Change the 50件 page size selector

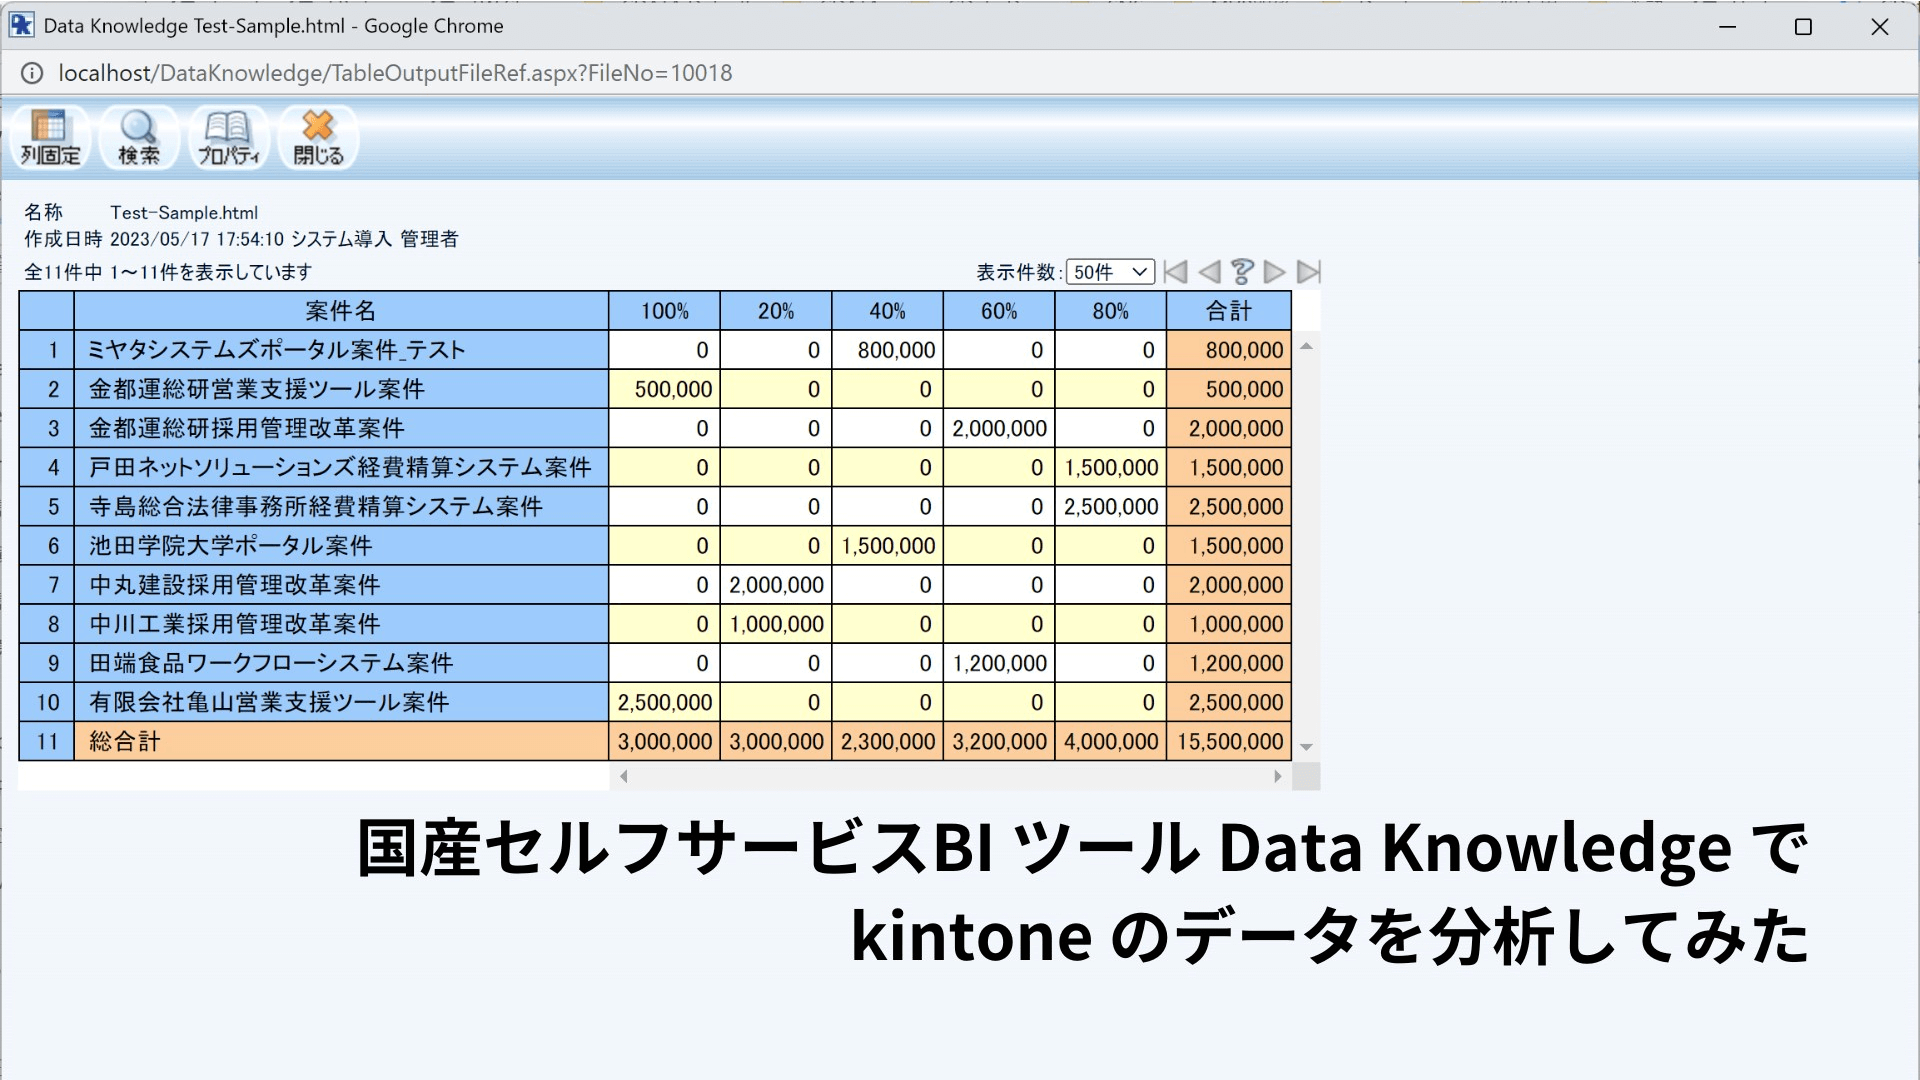1108,271
